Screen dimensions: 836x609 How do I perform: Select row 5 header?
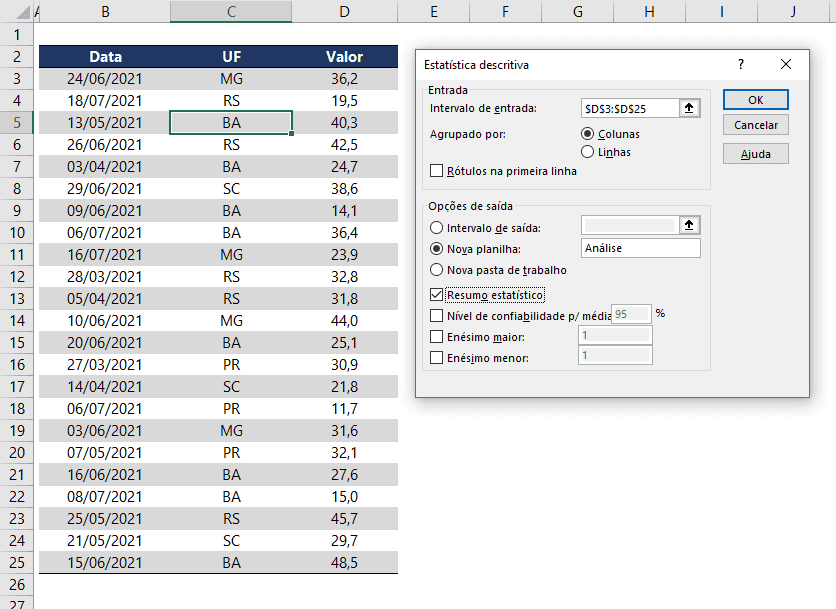click(17, 123)
